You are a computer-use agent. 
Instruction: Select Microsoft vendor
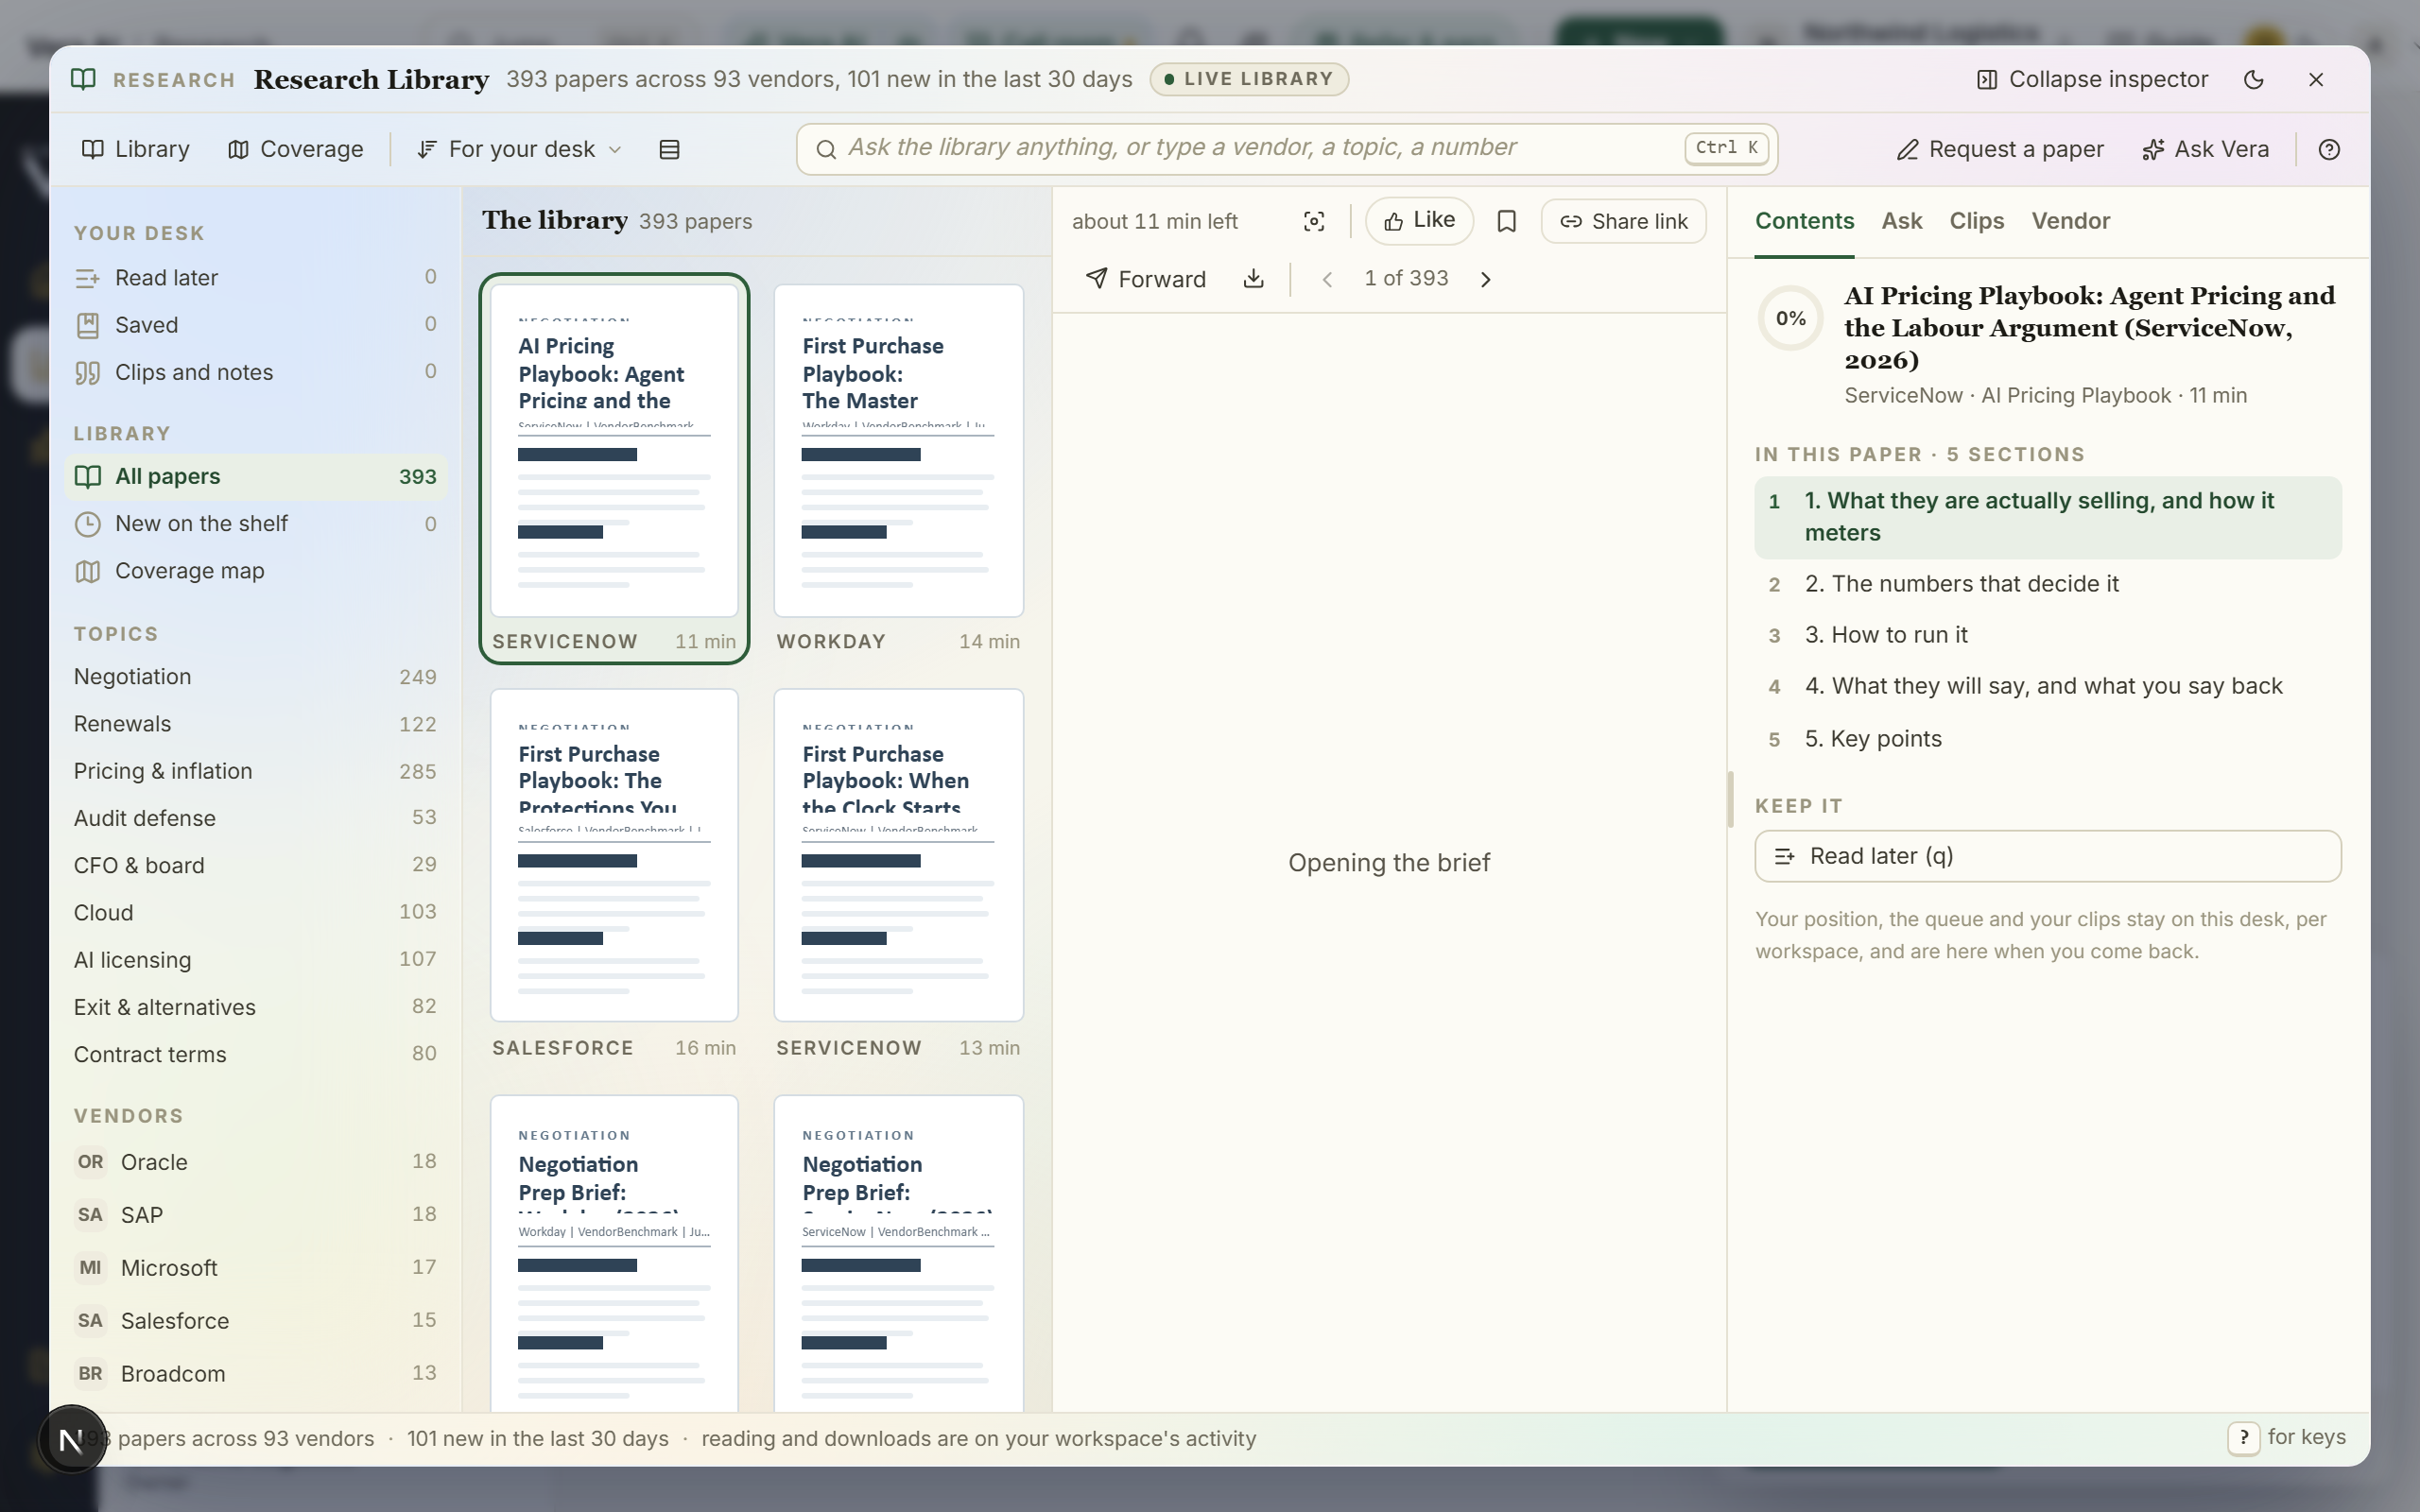pos(255,1268)
